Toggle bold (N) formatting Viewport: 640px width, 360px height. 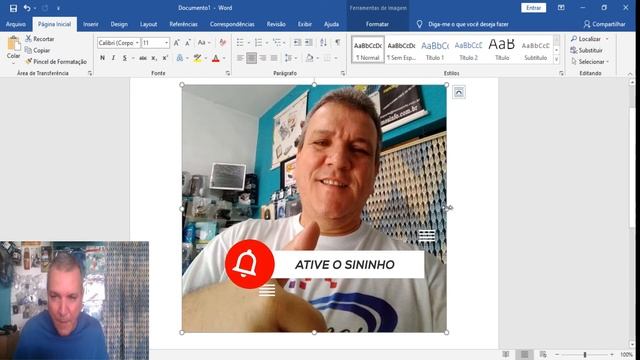pos(102,58)
